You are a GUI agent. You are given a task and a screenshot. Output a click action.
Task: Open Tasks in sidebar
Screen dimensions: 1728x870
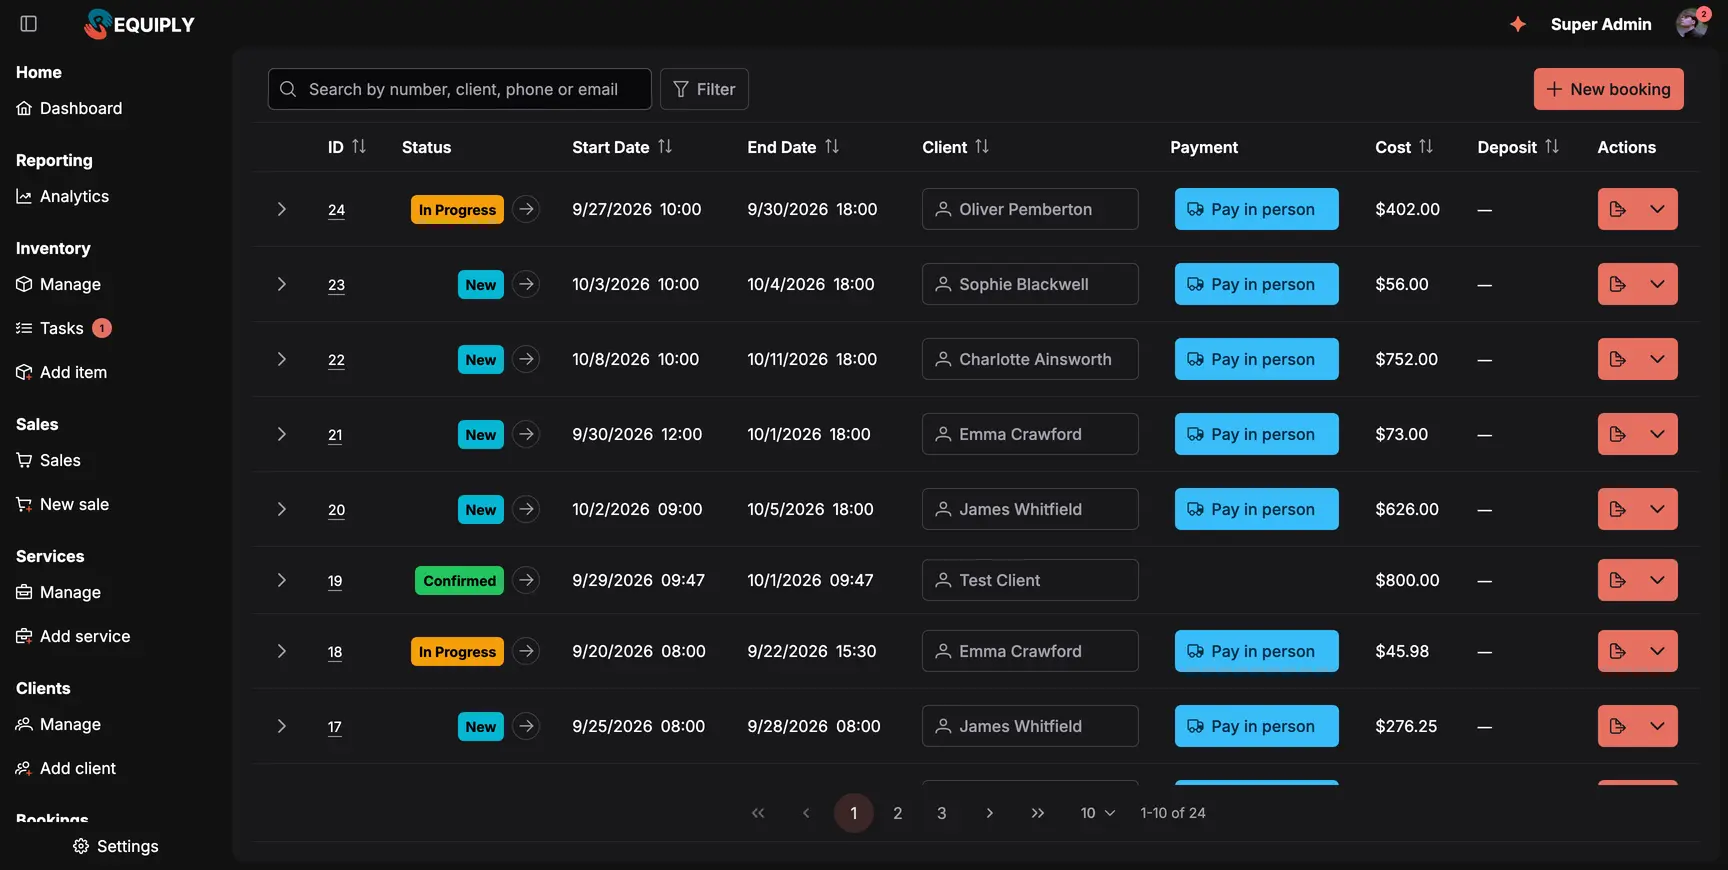coord(63,328)
